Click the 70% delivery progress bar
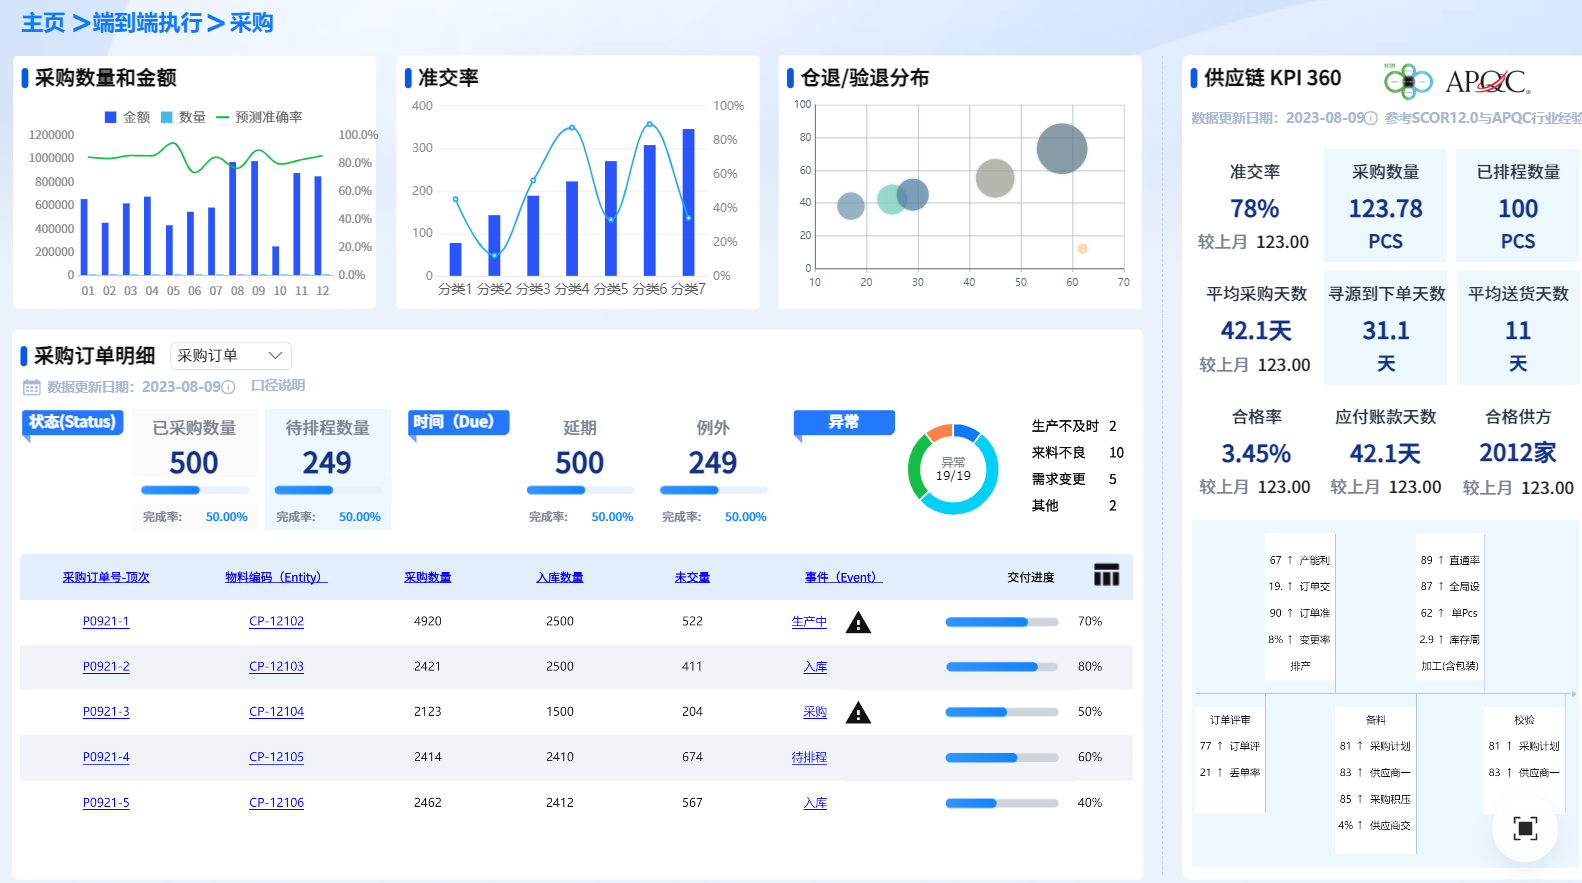Image resolution: width=1582 pixels, height=883 pixels. point(1002,622)
